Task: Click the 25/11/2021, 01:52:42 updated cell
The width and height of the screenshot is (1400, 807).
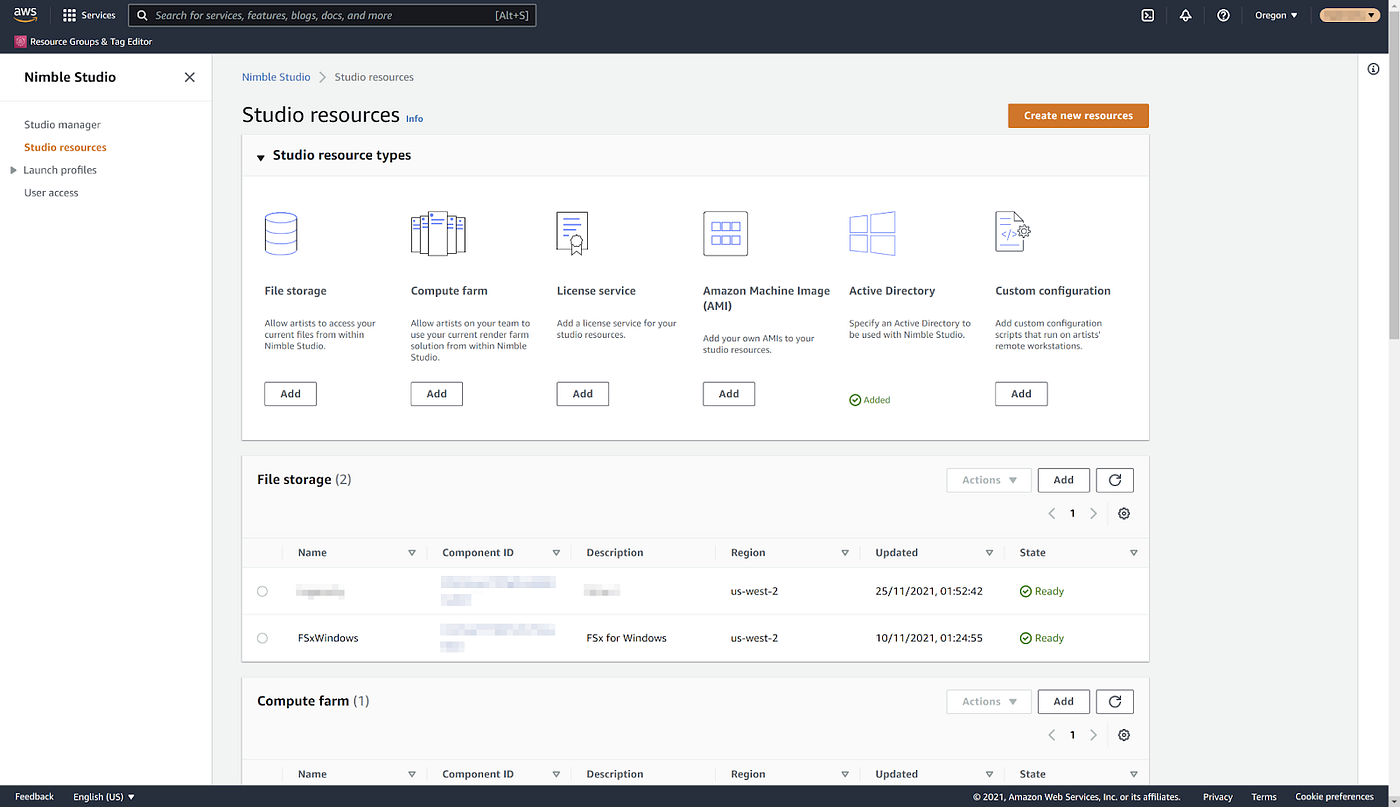Action: click(929, 592)
